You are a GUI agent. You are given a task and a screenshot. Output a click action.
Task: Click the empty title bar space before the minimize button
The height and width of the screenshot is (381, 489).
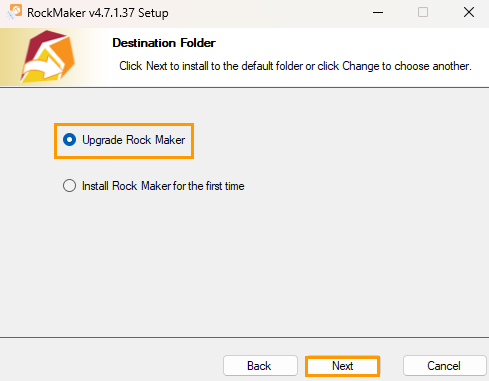pyautogui.click(x=267, y=13)
